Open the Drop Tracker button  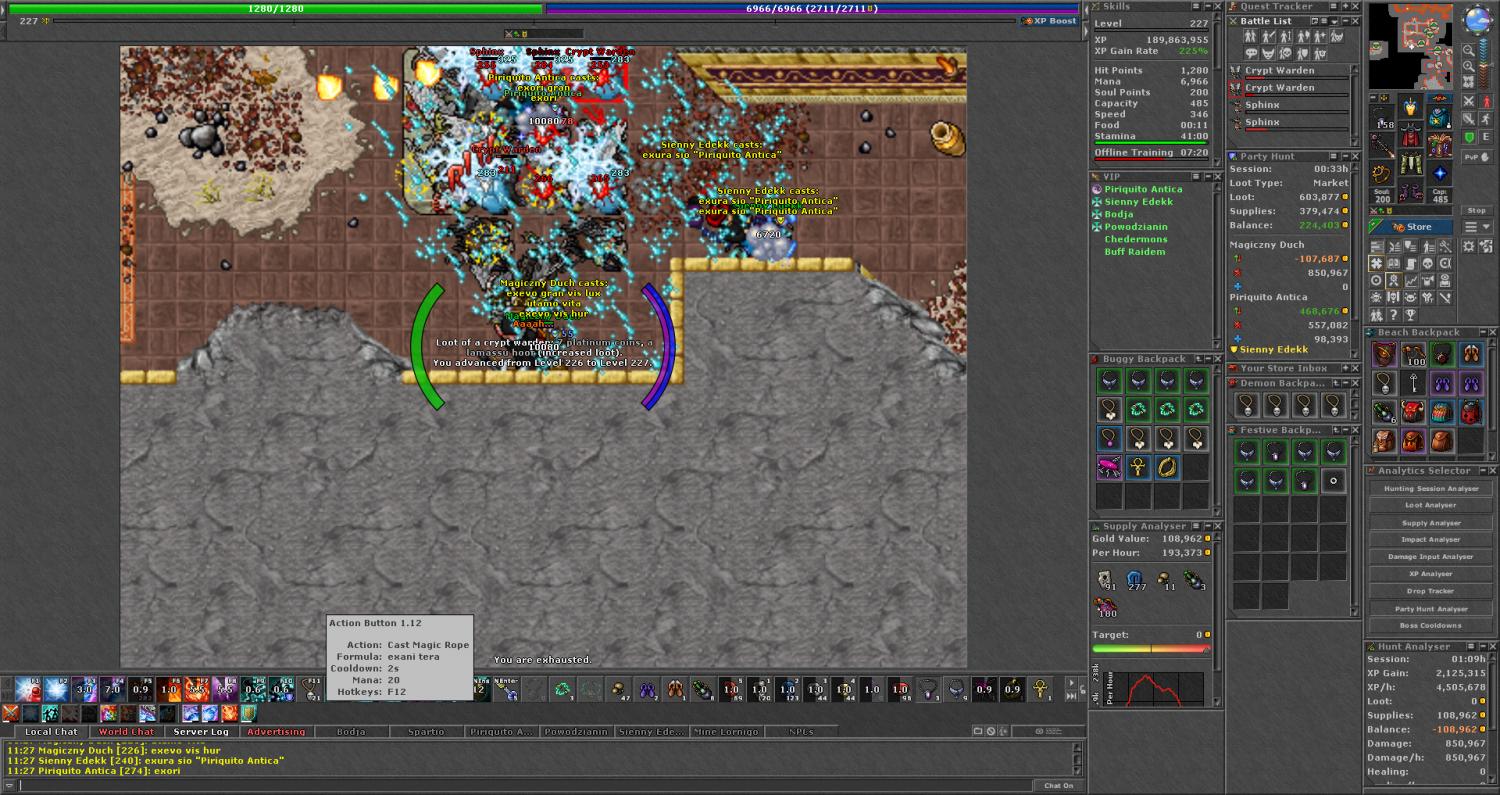1430,591
